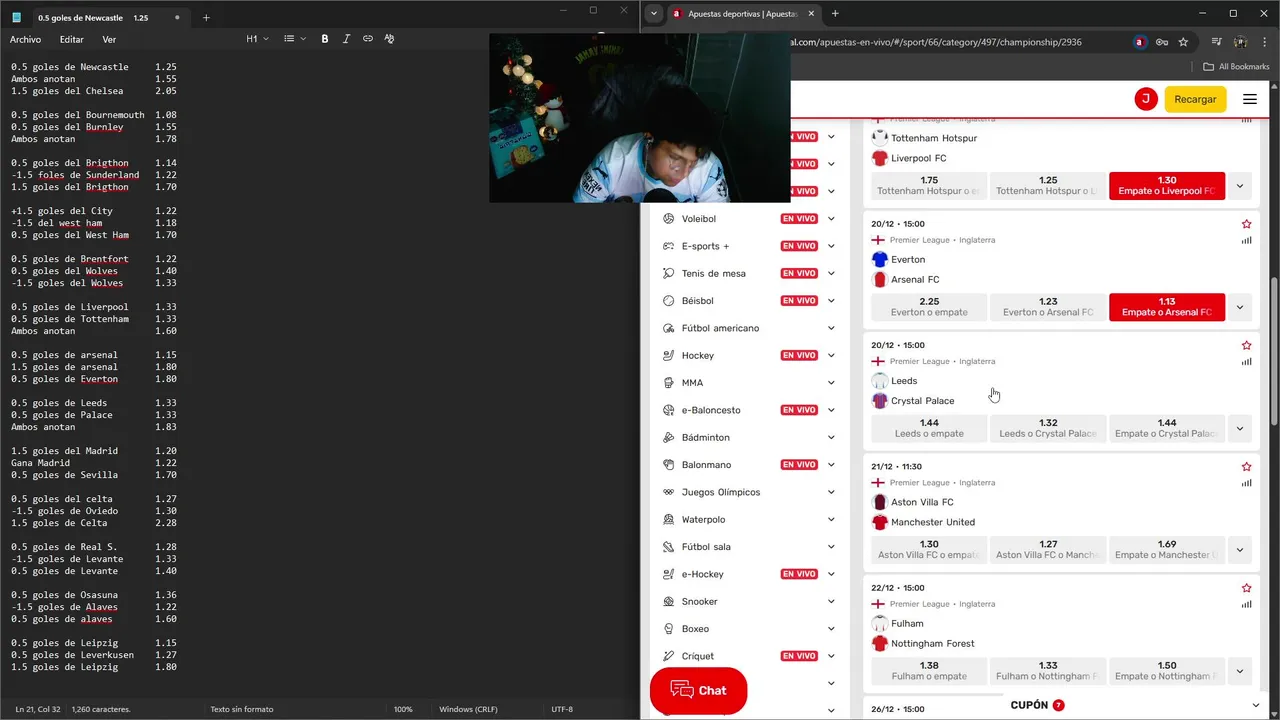
Task: Click the Hockey sport icon in sidebar
Action: pos(669,355)
